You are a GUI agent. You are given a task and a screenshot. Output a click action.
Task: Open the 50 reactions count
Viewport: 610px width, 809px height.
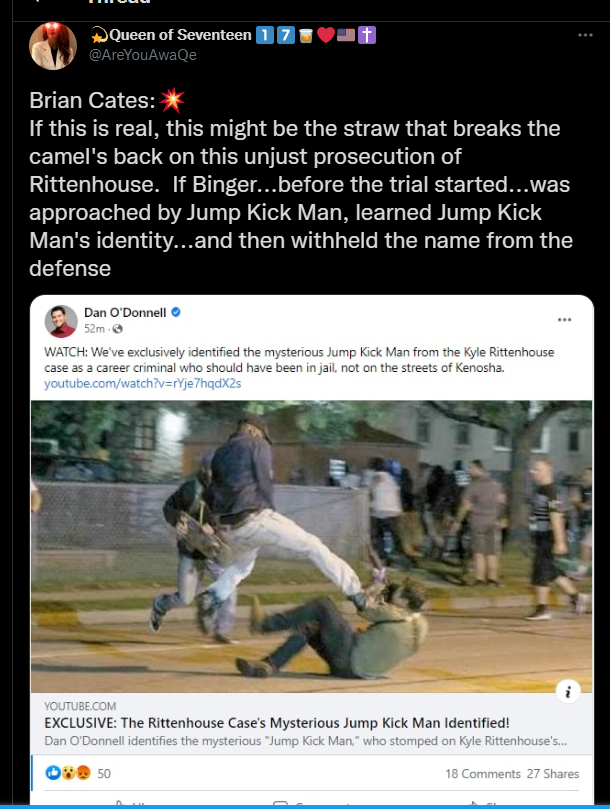(x=104, y=773)
